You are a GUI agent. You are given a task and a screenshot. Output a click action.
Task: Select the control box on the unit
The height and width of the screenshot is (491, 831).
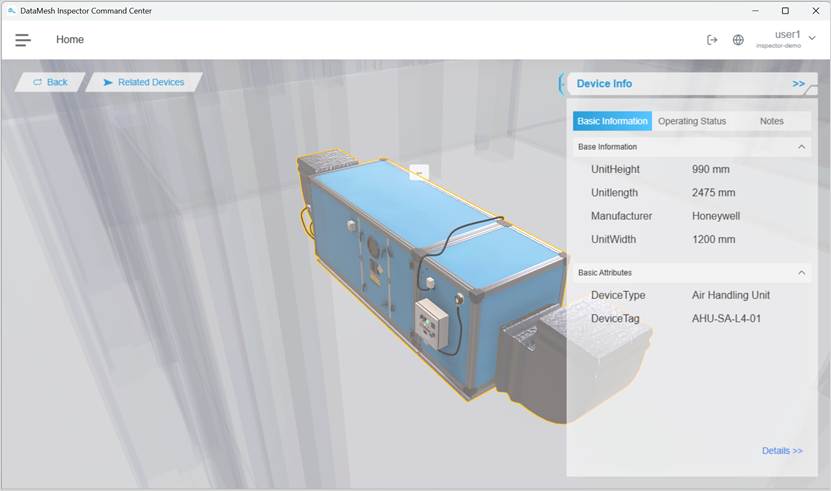pos(431,322)
